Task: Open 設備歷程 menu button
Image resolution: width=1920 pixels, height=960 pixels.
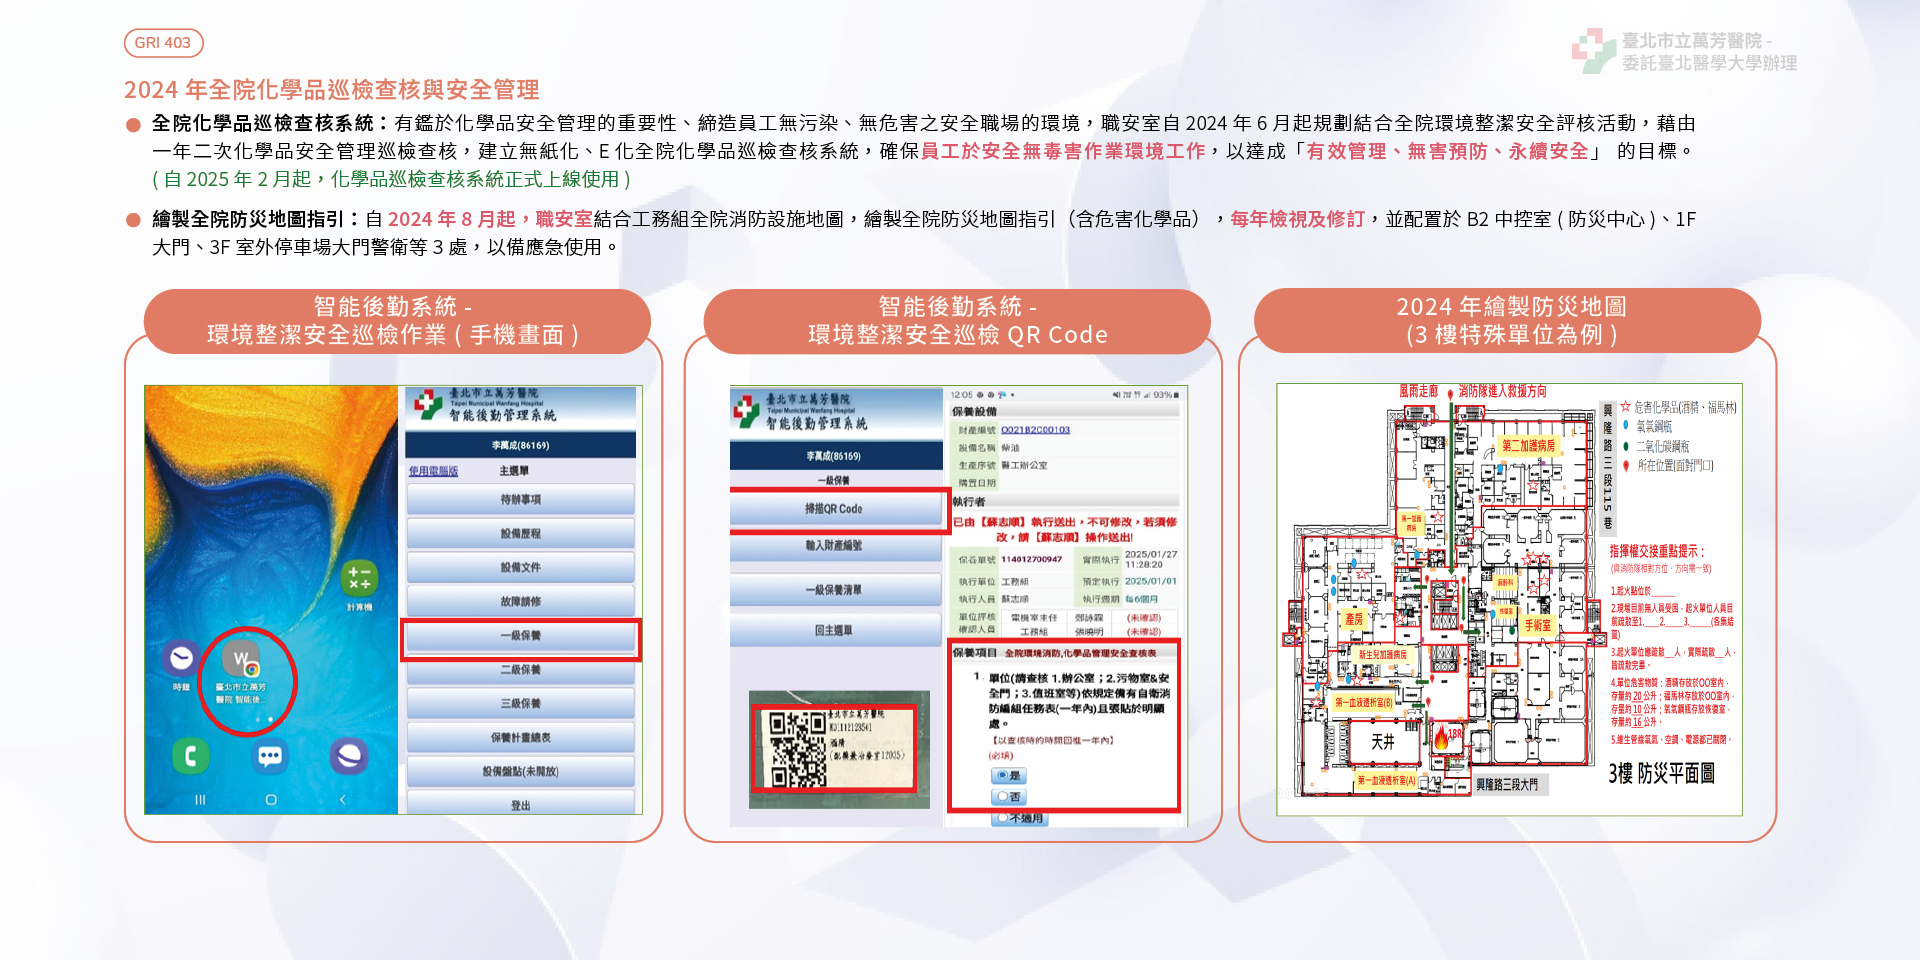Action: point(521,533)
